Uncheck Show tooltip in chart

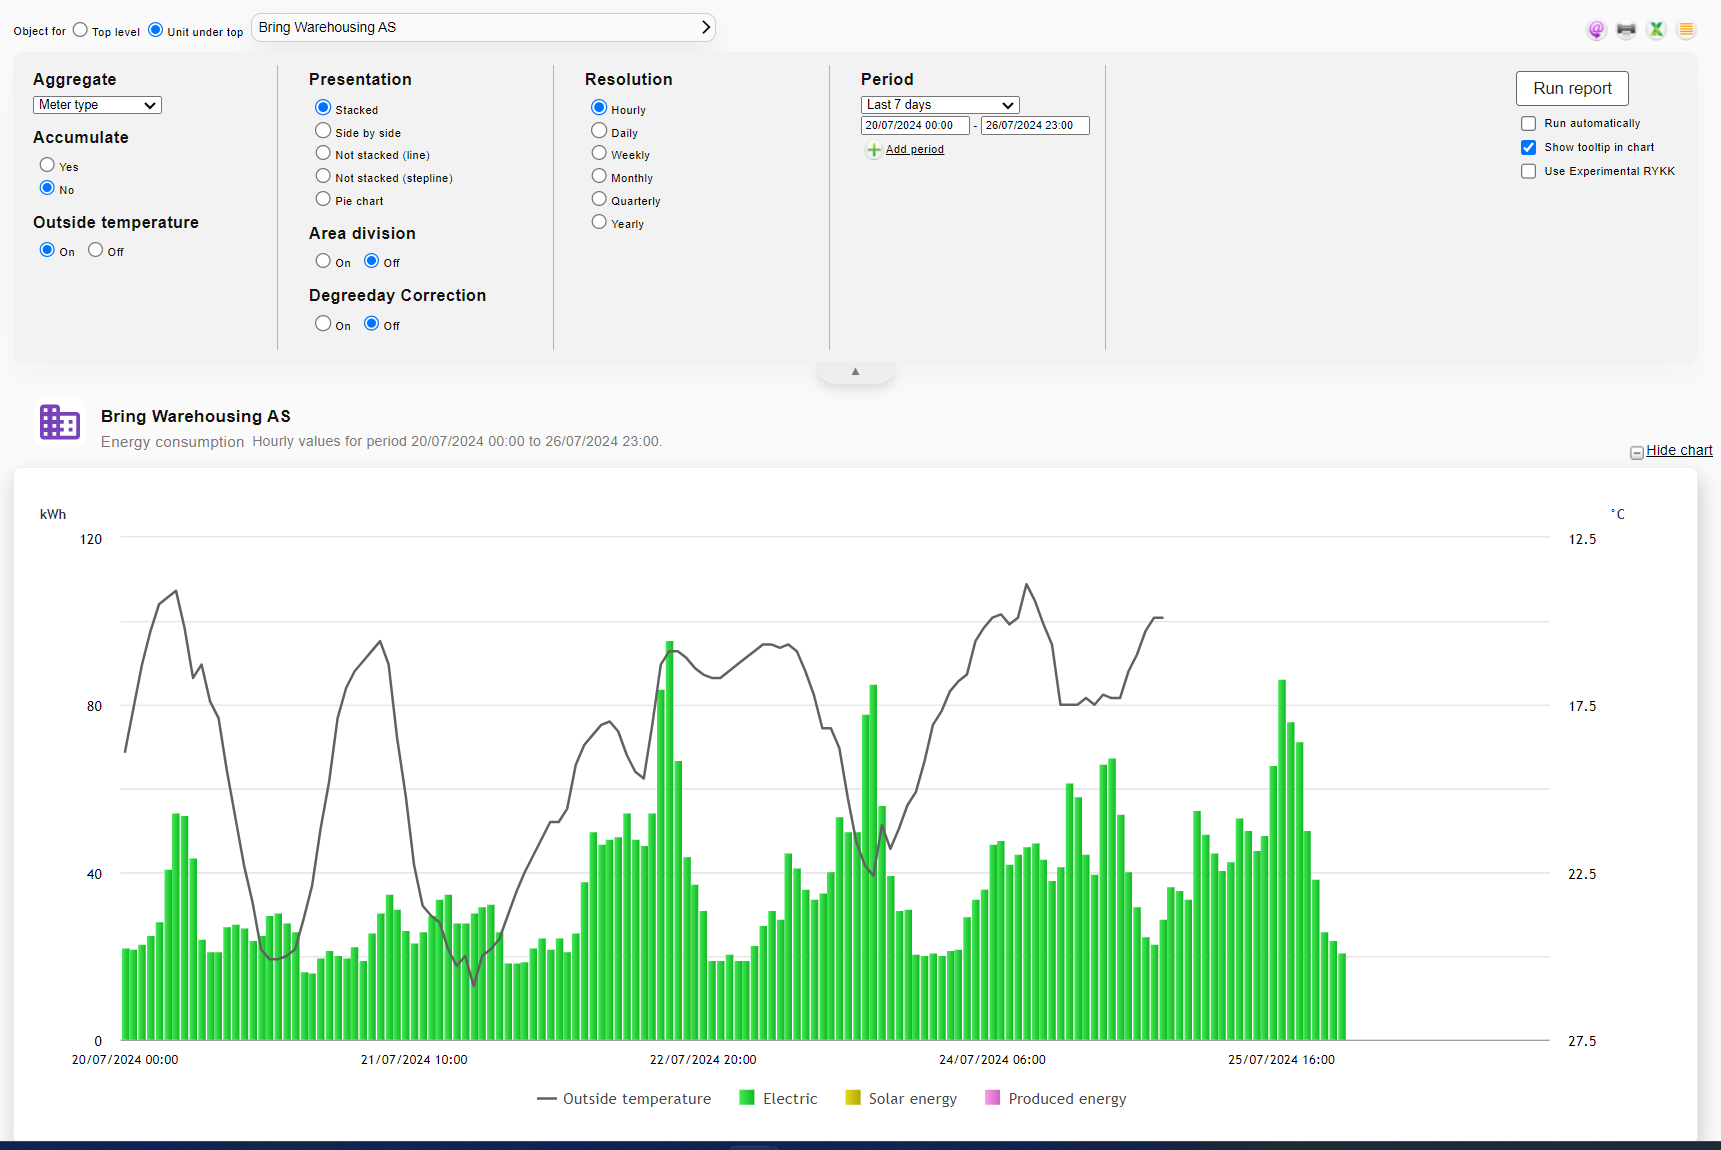pos(1528,148)
